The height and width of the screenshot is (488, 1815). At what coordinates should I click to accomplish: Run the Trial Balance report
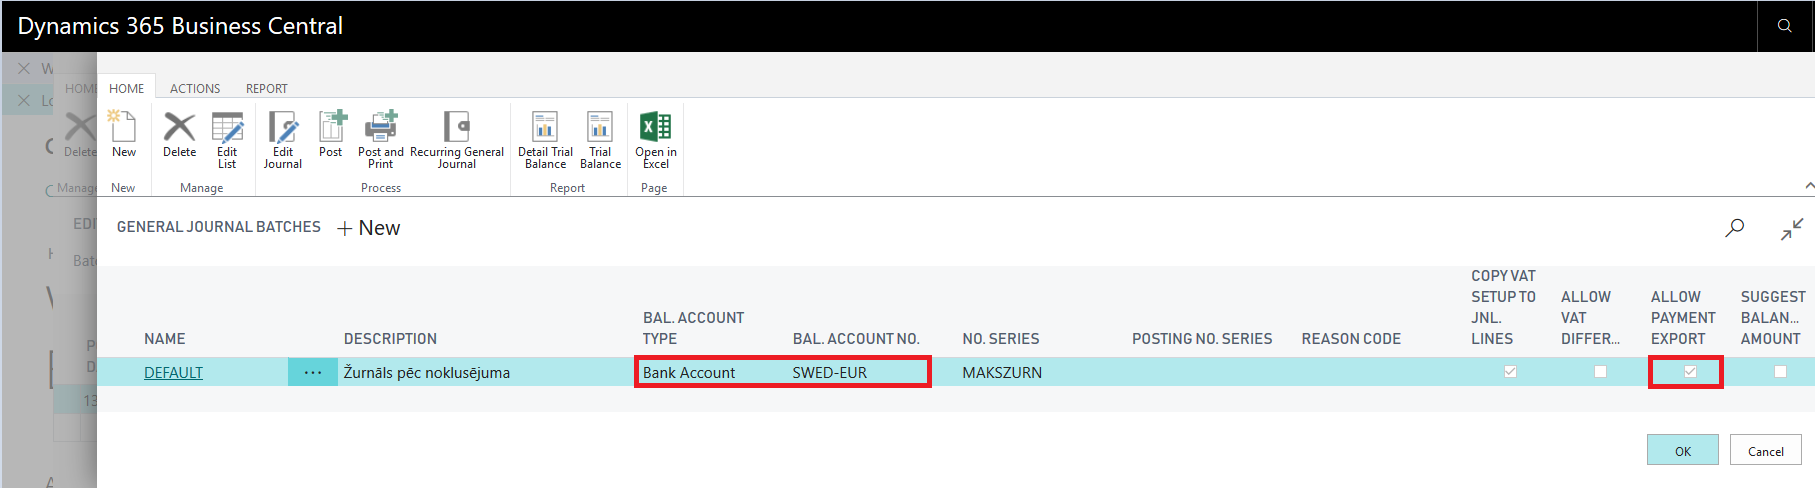pos(600,140)
